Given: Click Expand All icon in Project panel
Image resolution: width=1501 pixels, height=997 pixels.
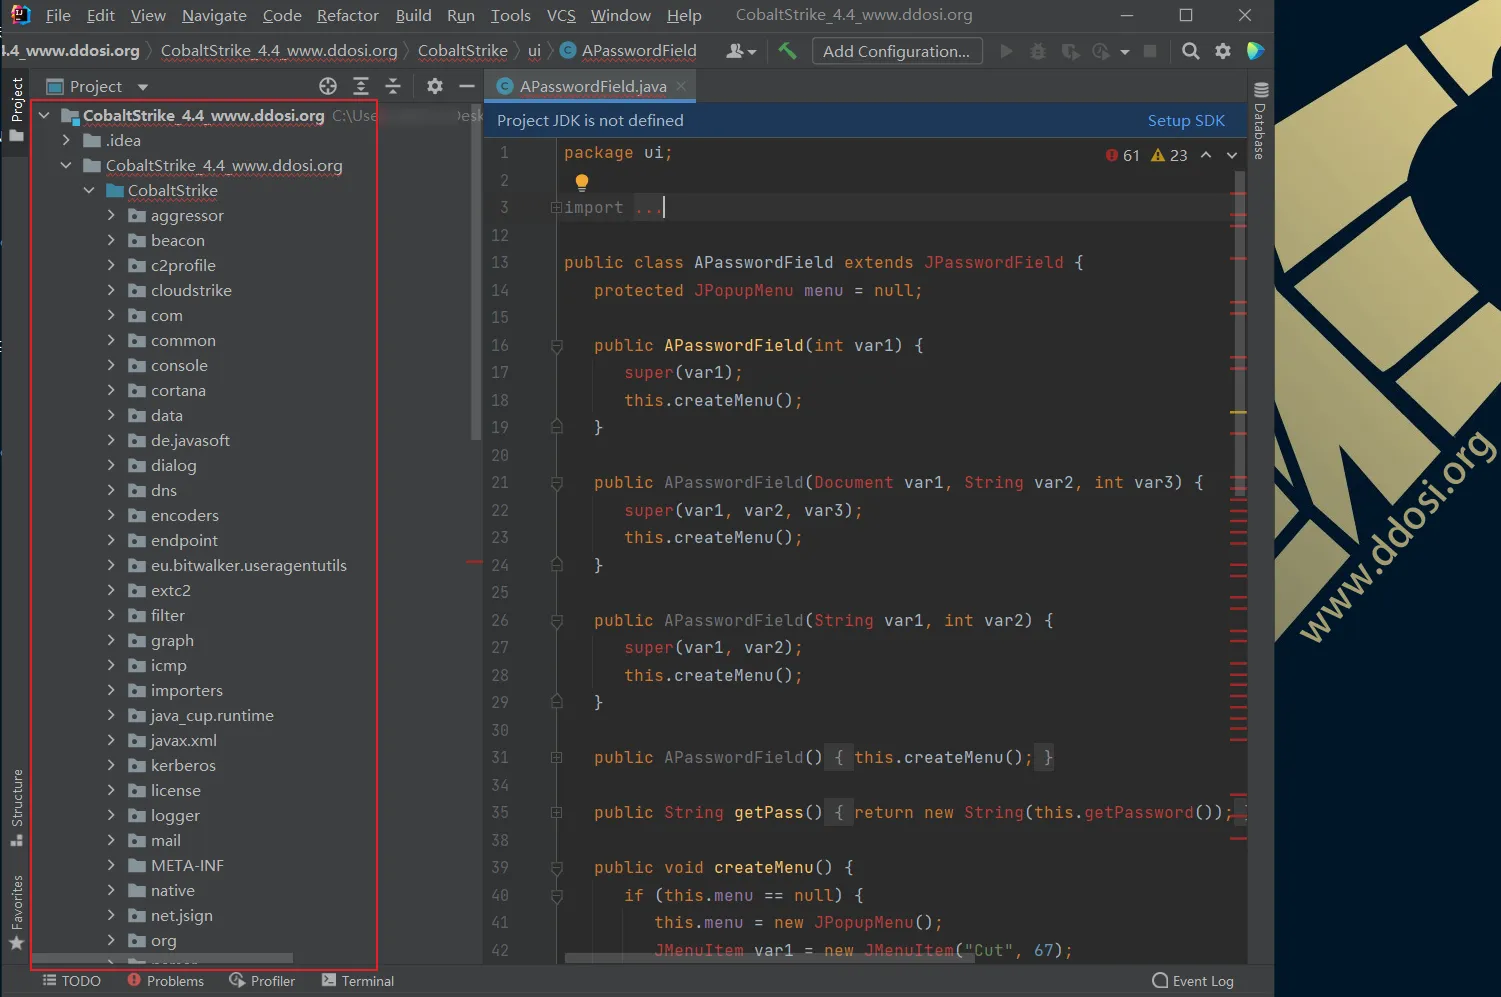Looking at the screenshot, I should click(361, 86).
